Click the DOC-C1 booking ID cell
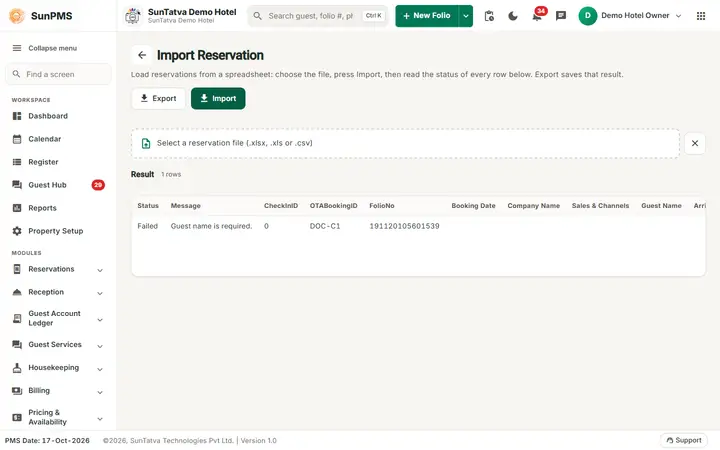 coord(325,226)
